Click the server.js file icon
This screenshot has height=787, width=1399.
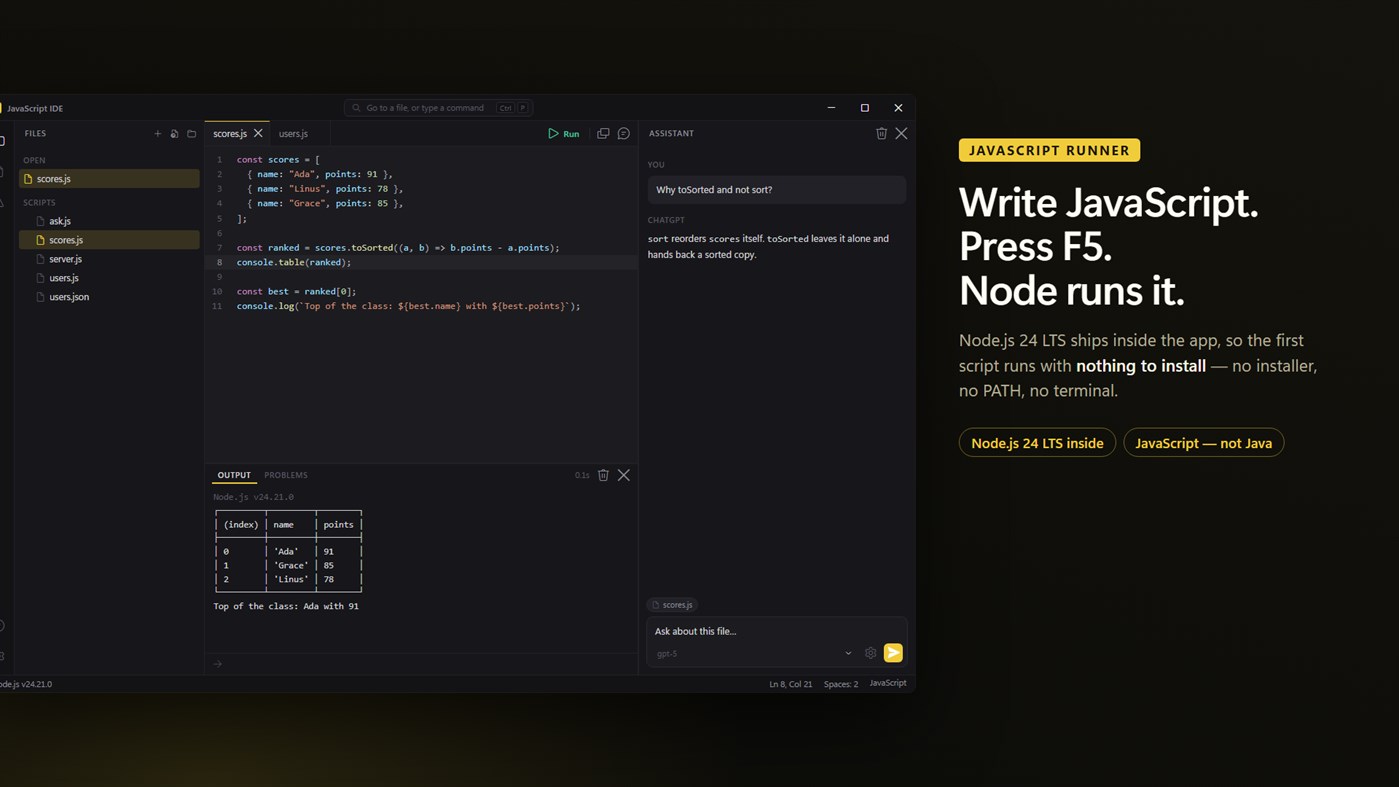coord(40,259)
